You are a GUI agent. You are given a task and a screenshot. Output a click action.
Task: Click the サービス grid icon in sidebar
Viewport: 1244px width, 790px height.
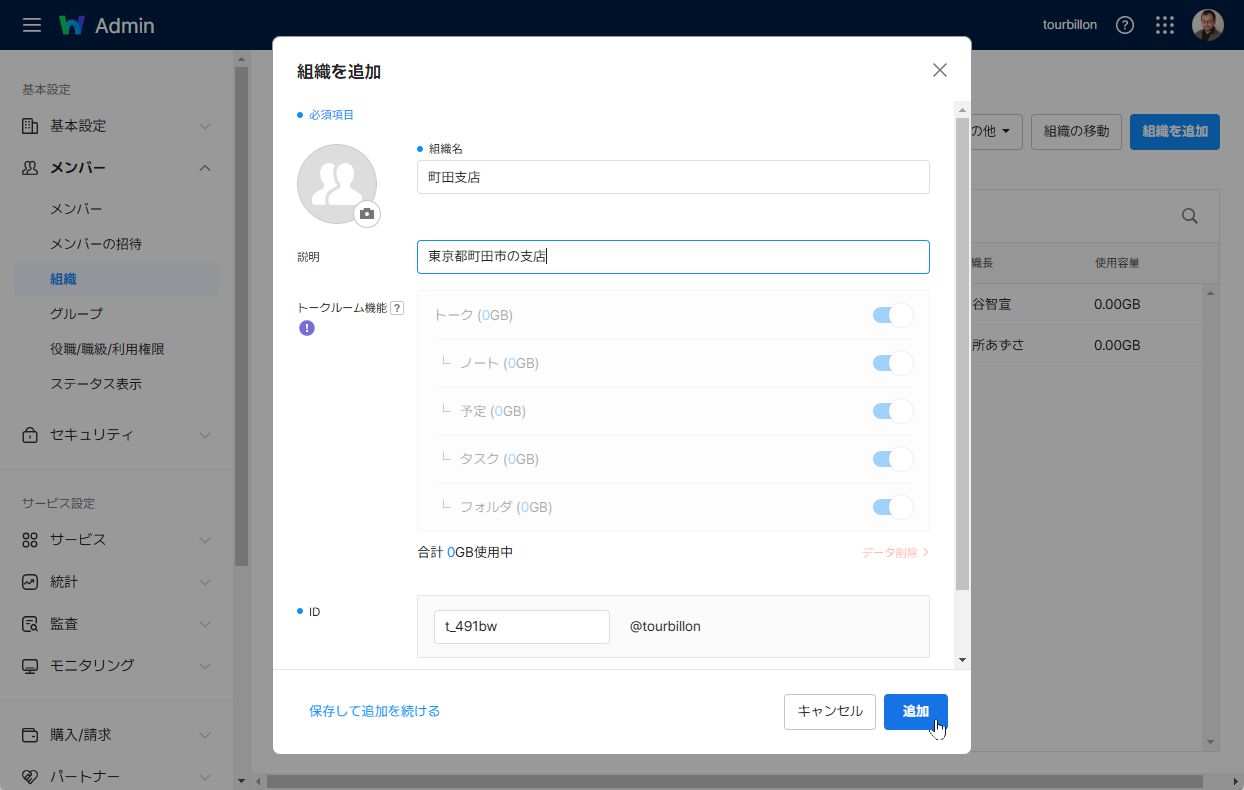tap(30, 540)
